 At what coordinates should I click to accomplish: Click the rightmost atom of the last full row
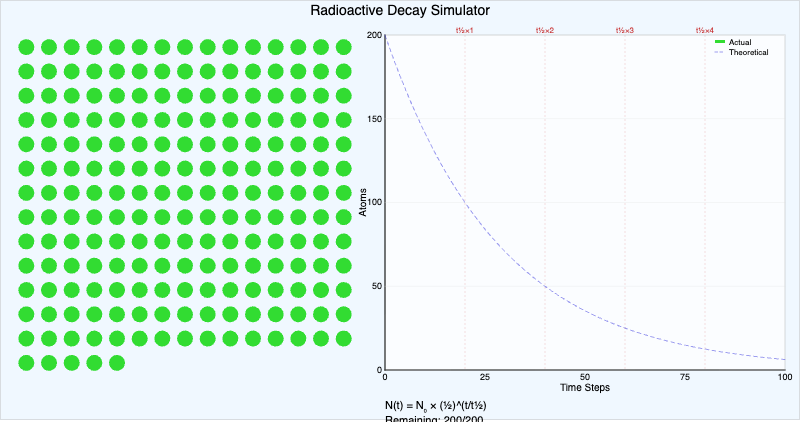point(343,338)
